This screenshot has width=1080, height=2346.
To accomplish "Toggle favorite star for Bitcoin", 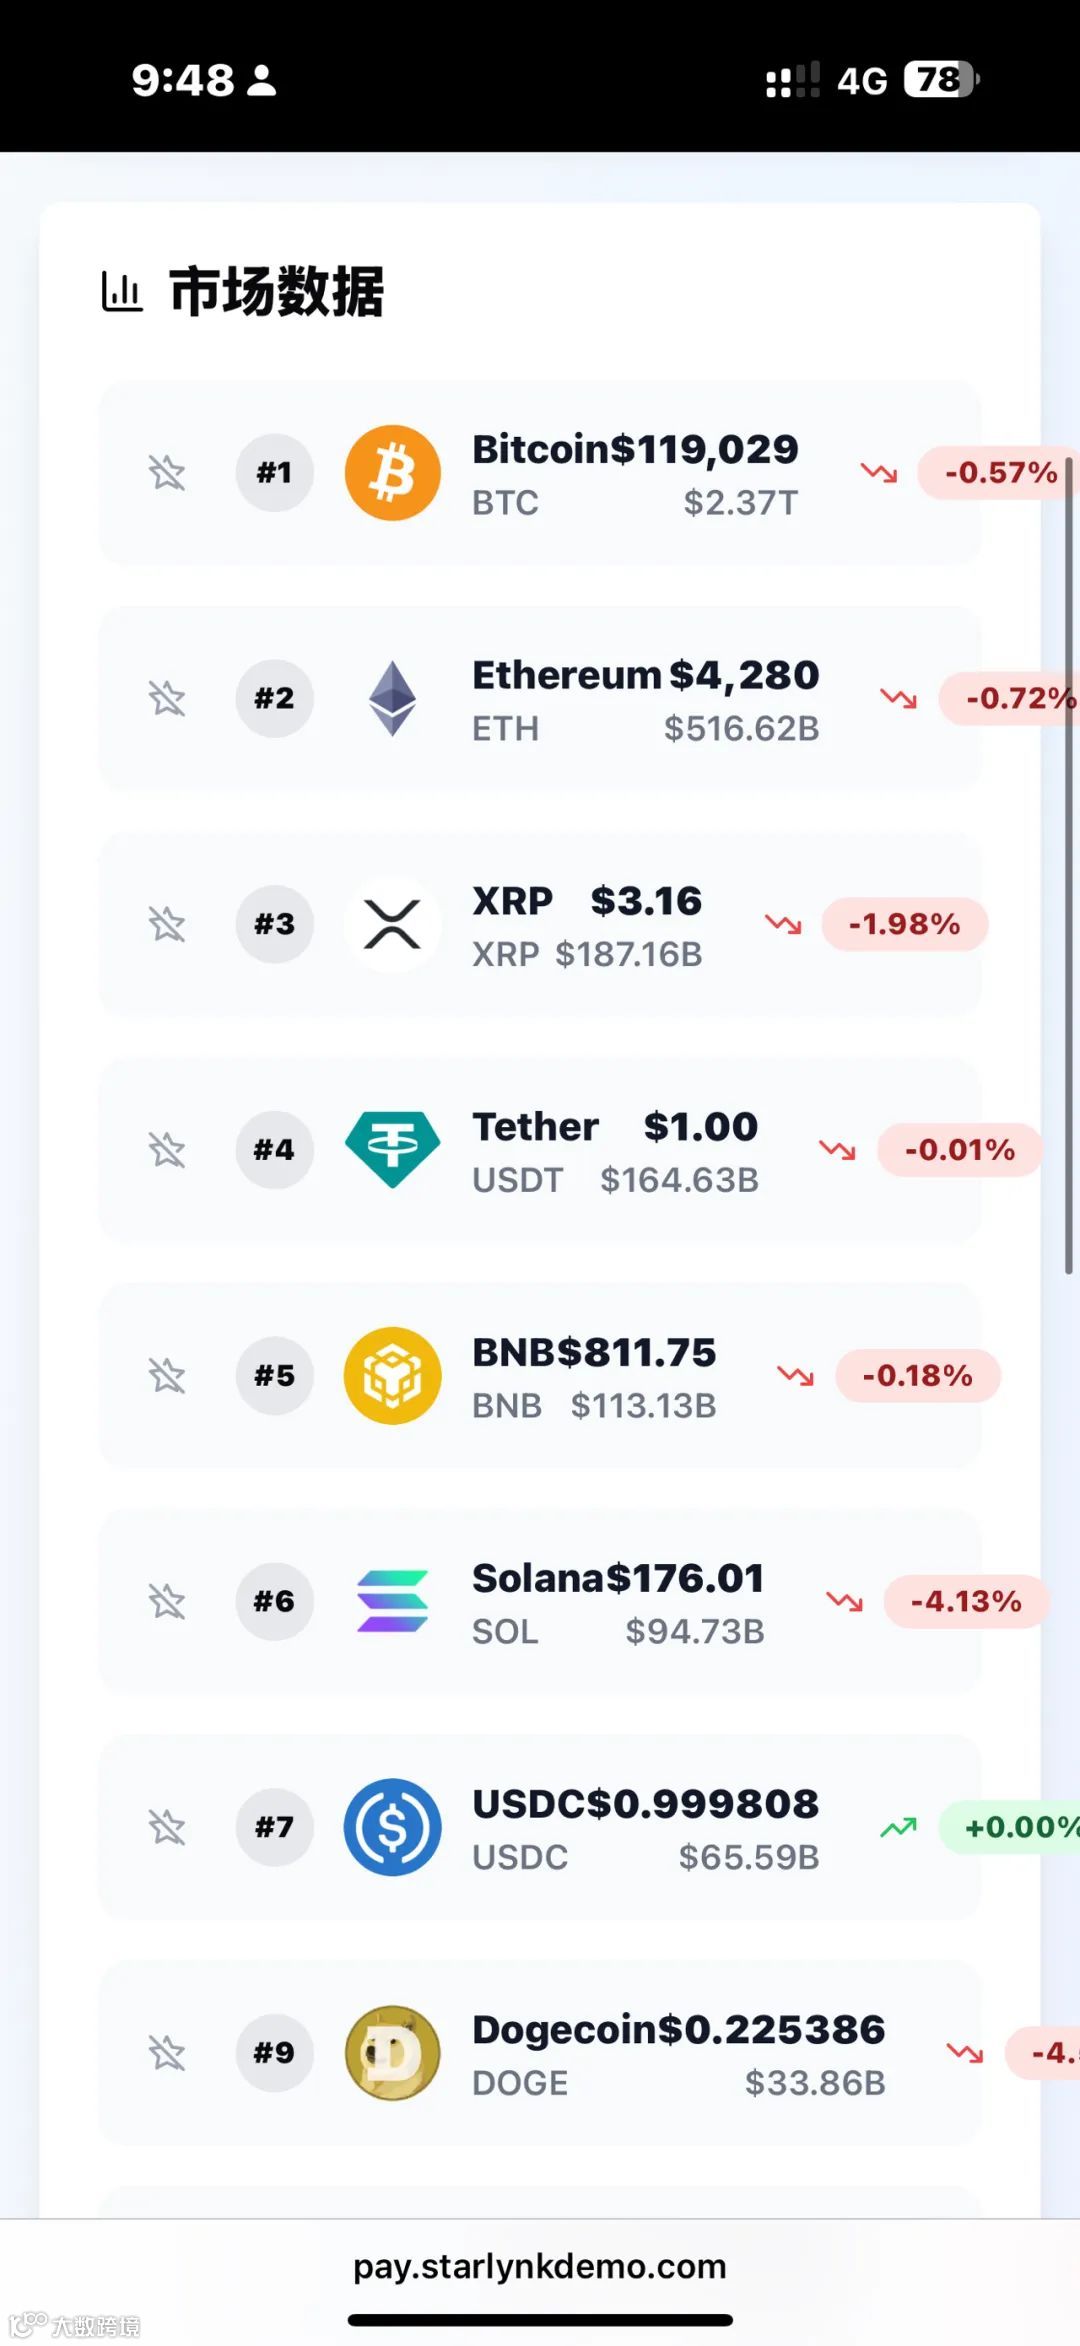I will (x=167, y=473).
